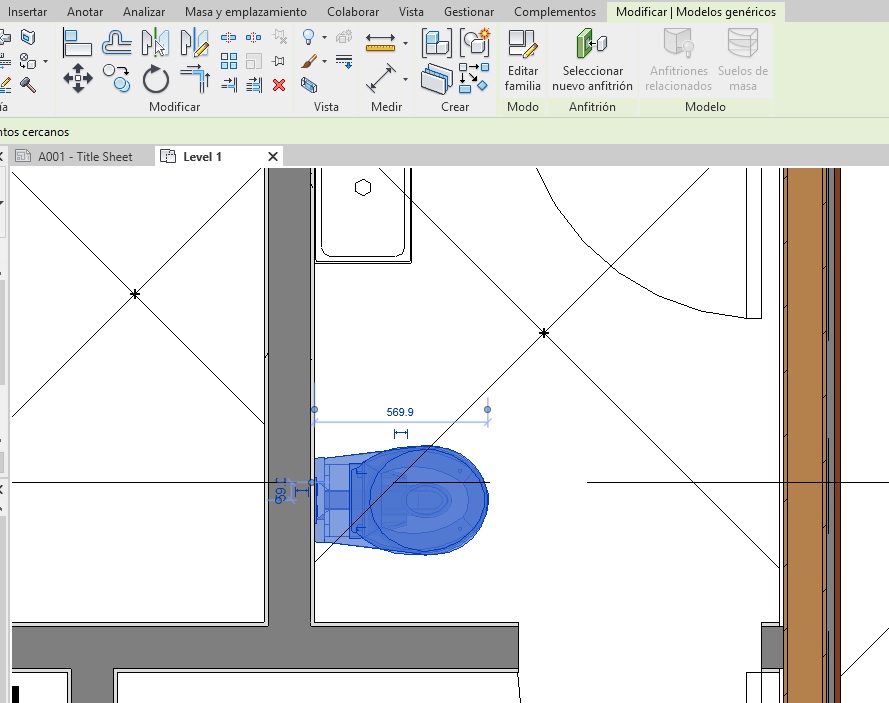
Task: Select the Move tool
Action: click(77, 78)
